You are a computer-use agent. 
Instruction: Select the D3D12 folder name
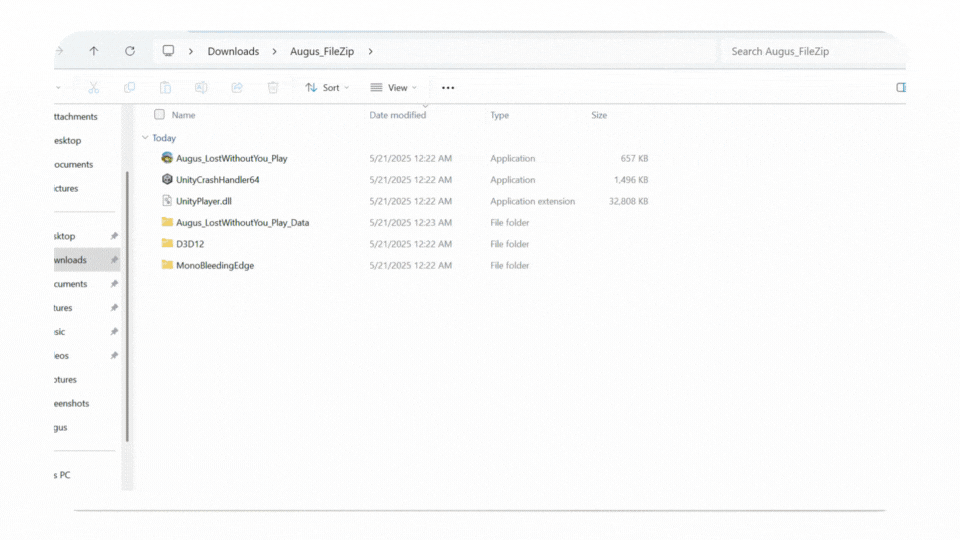coord(190,244)
